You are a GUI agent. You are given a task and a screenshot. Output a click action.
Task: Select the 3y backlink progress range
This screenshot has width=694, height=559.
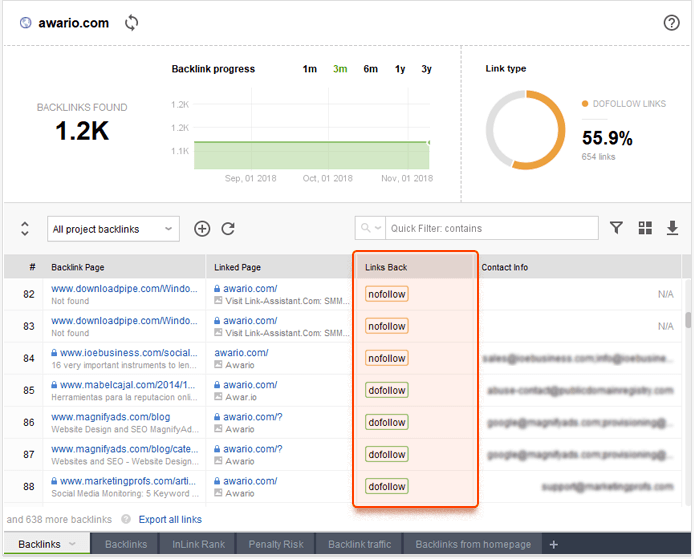point(426,69)
